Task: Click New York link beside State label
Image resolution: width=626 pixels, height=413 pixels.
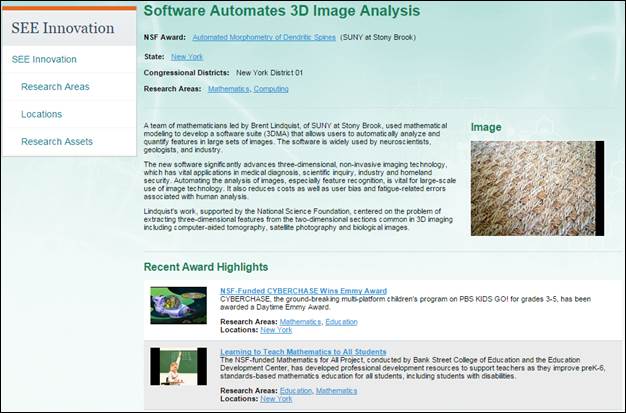Action: [187, 57]
